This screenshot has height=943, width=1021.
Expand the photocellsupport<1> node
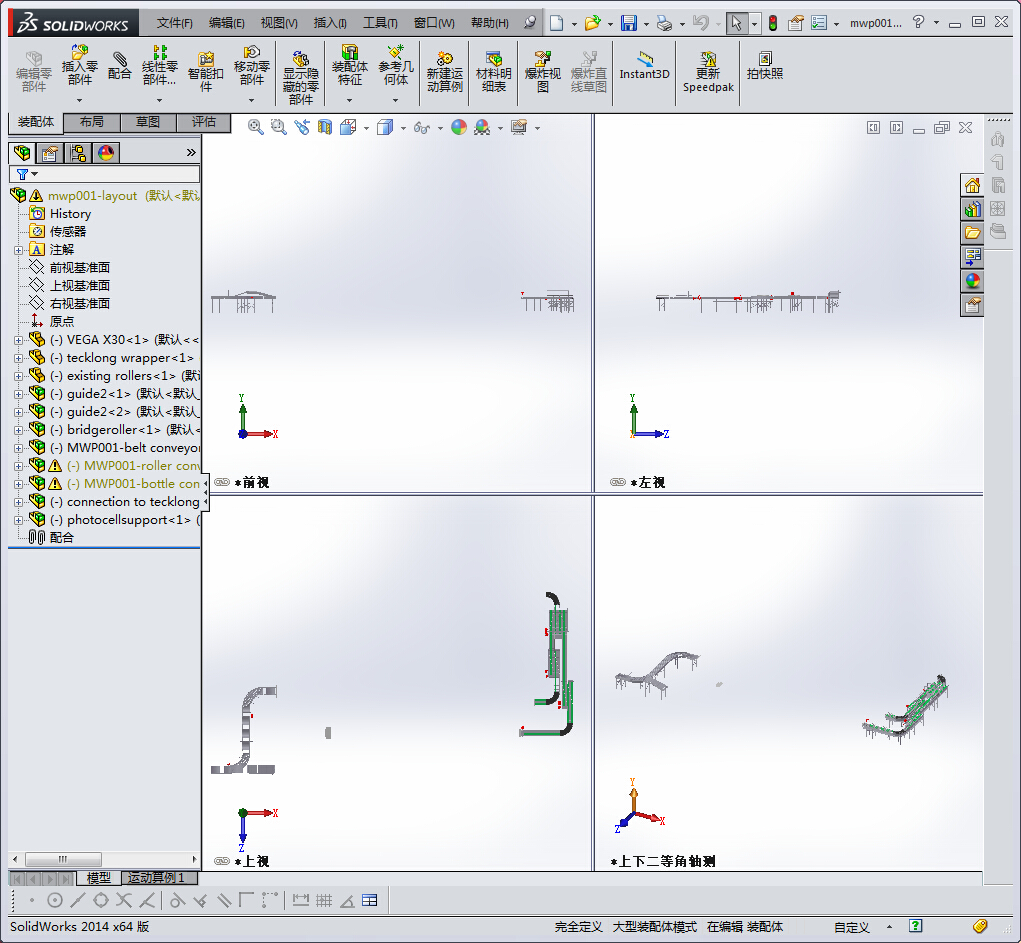click(x=18, y=520)
